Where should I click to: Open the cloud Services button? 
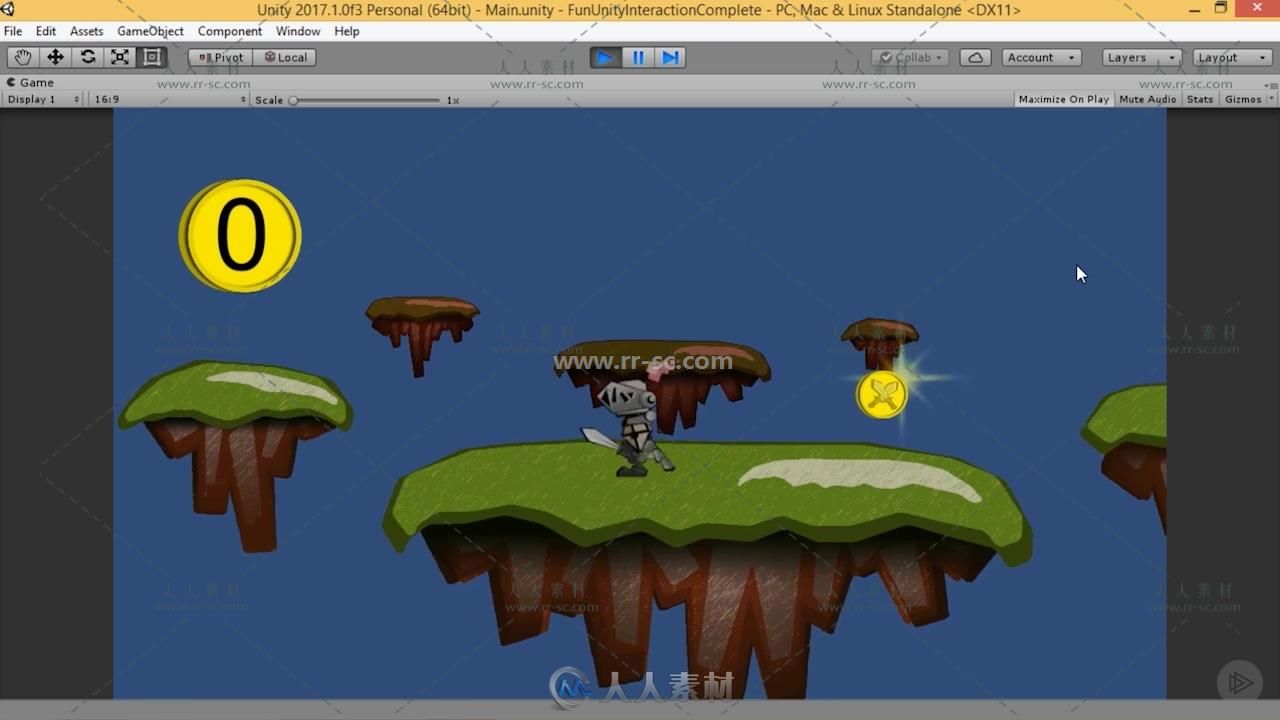pyautogui.click(x=975, y=57)
